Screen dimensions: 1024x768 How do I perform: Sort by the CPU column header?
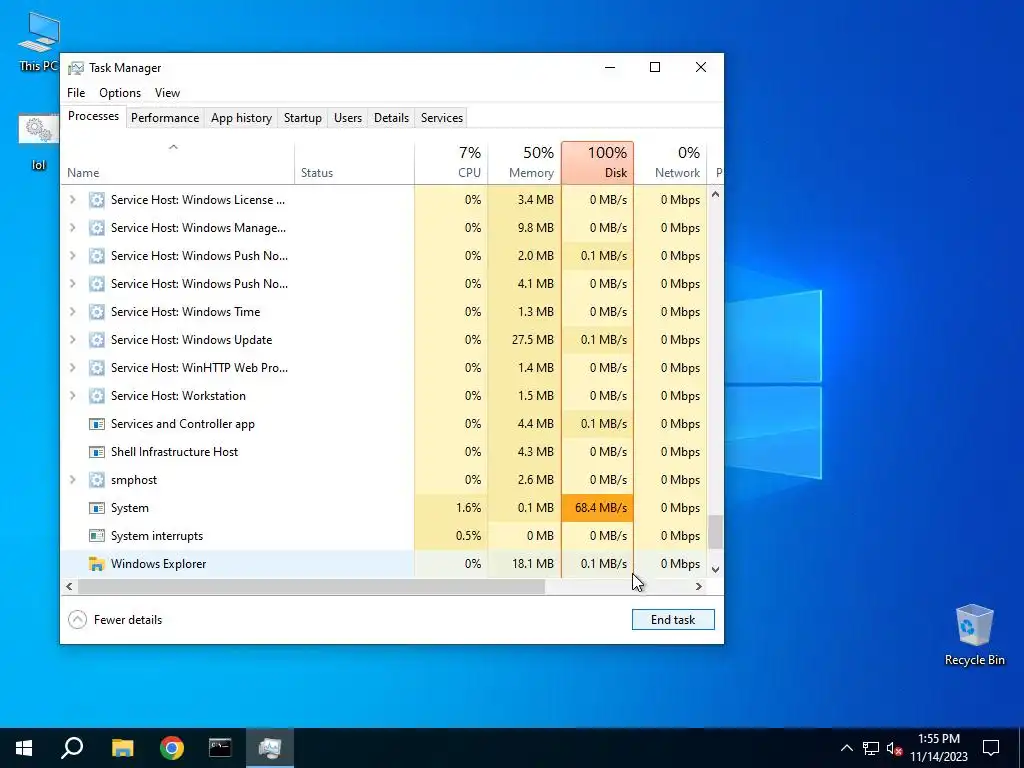click(451, 163)
